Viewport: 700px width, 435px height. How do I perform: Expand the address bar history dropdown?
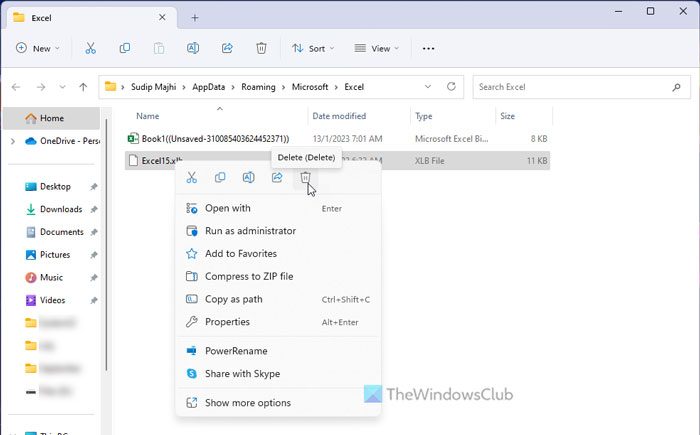(x=428, y=87)
